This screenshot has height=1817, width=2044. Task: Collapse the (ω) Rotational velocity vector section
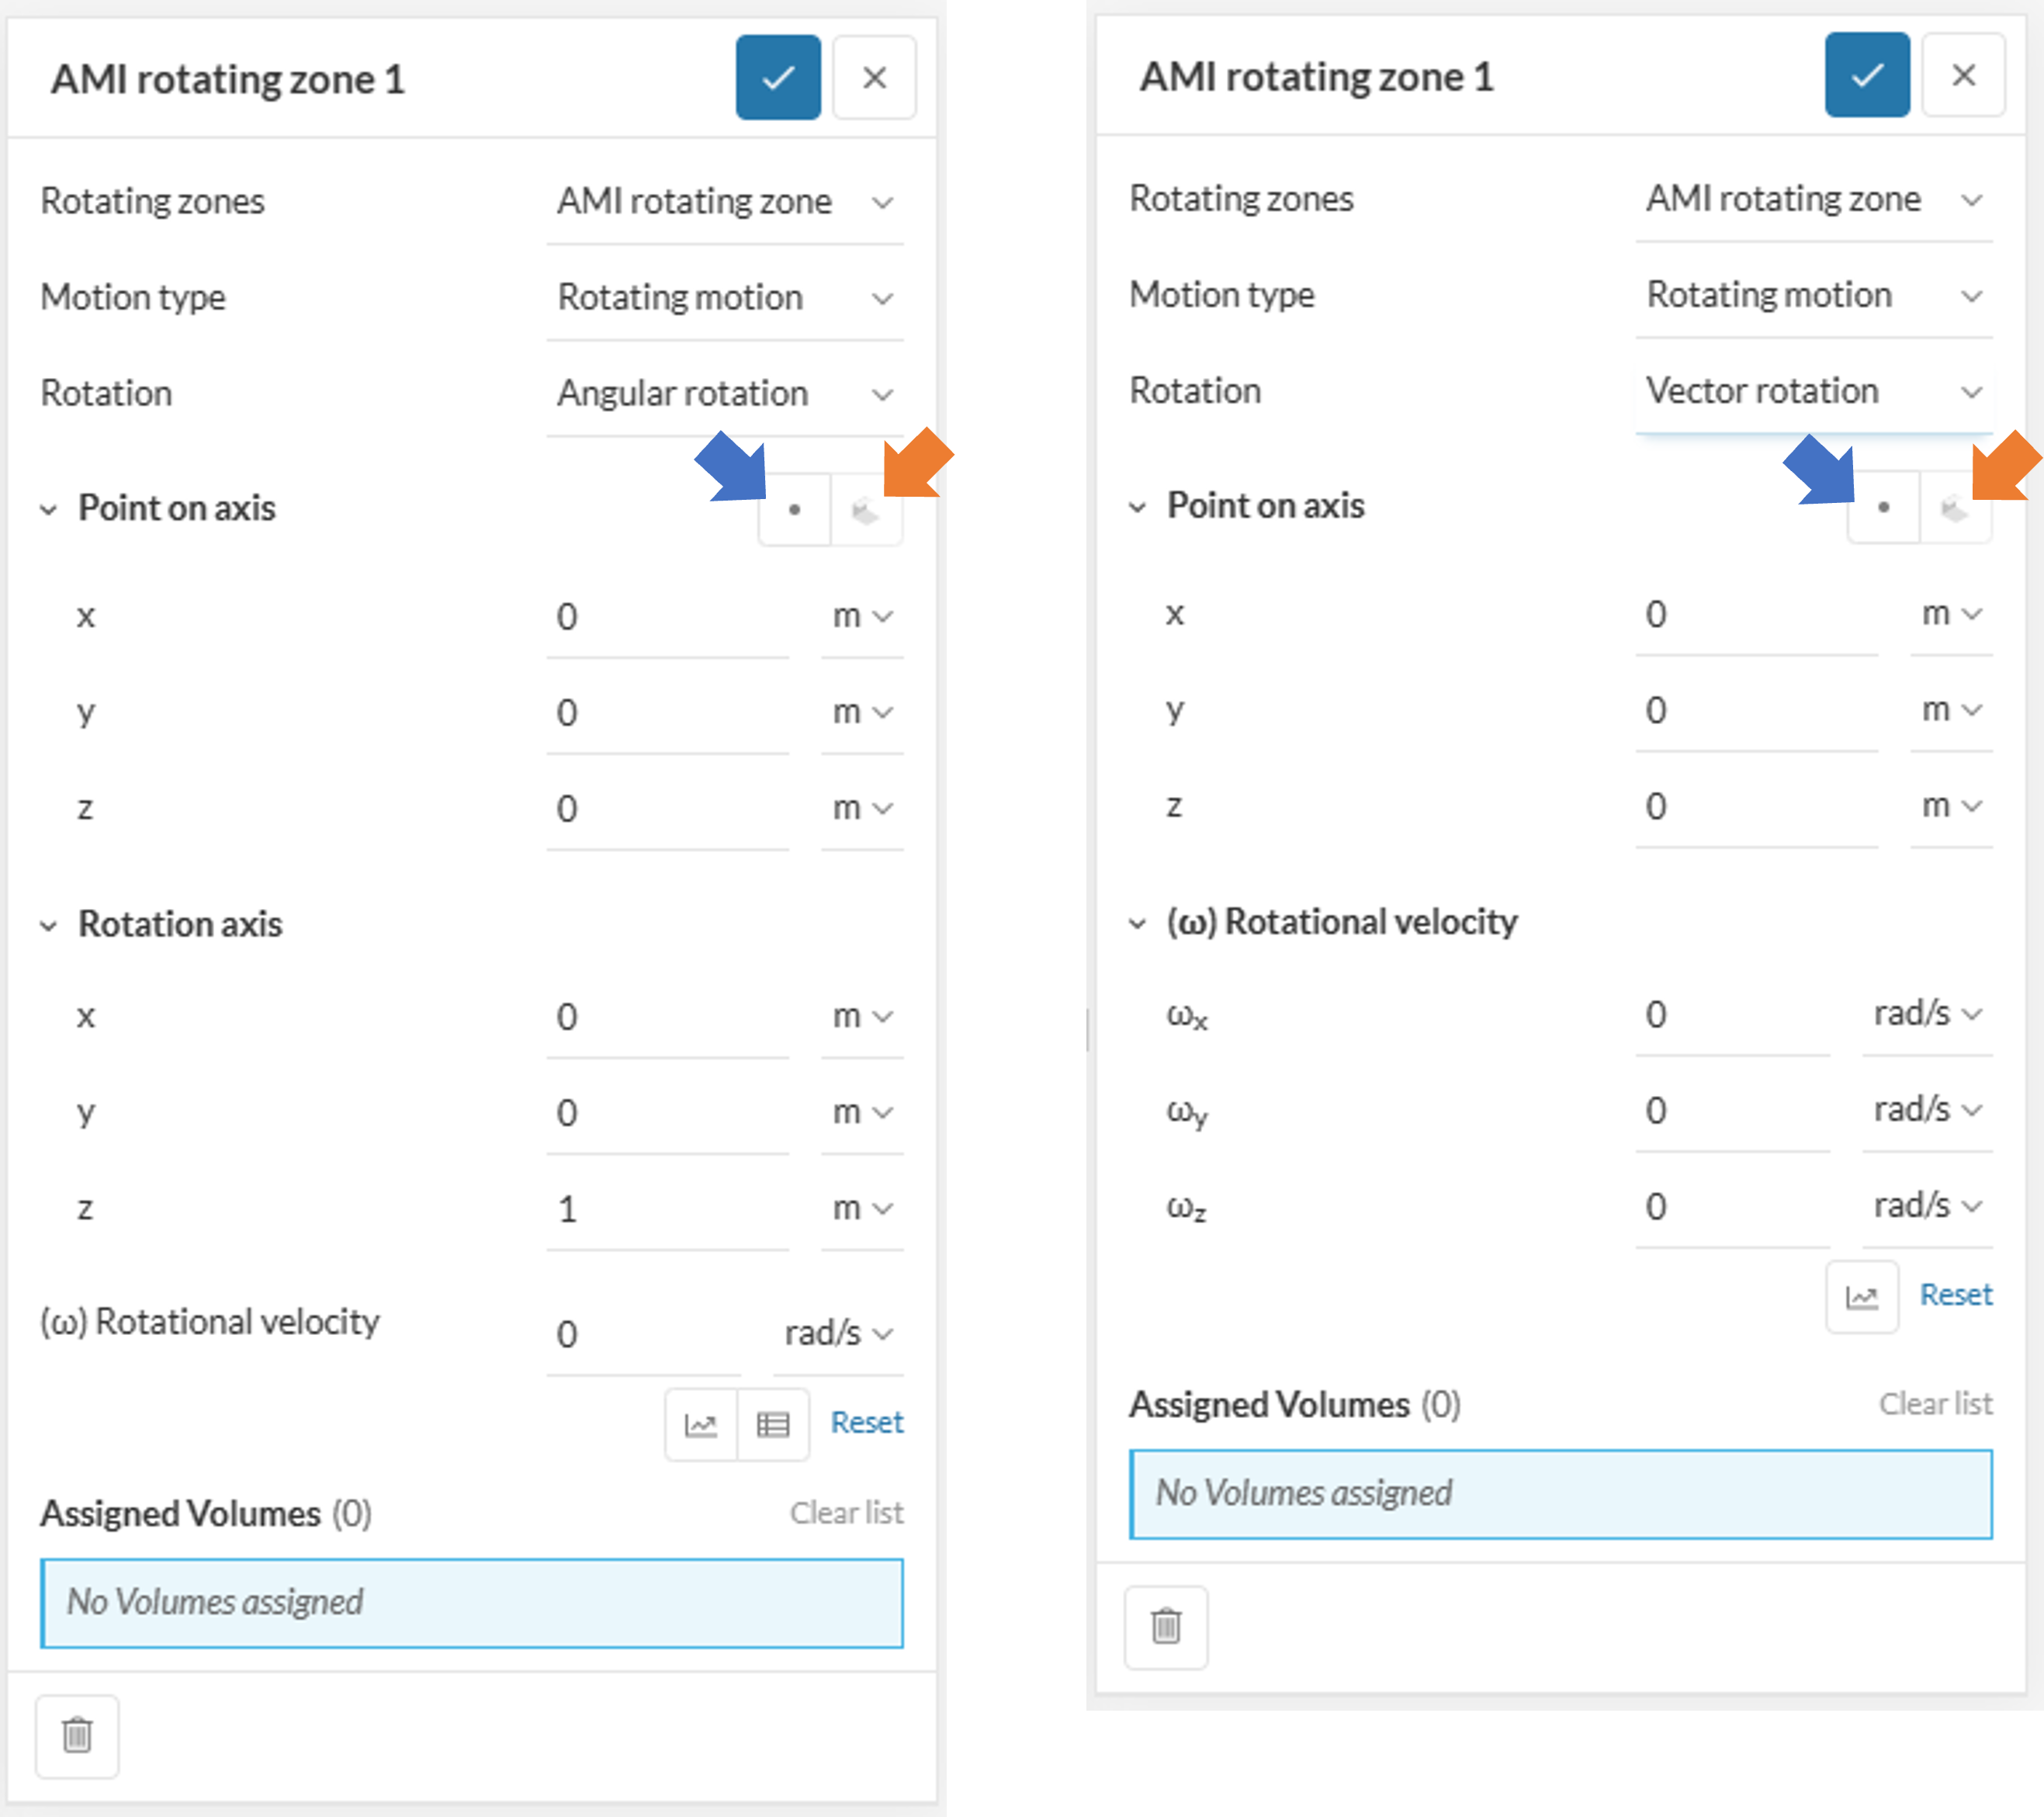1137,922
